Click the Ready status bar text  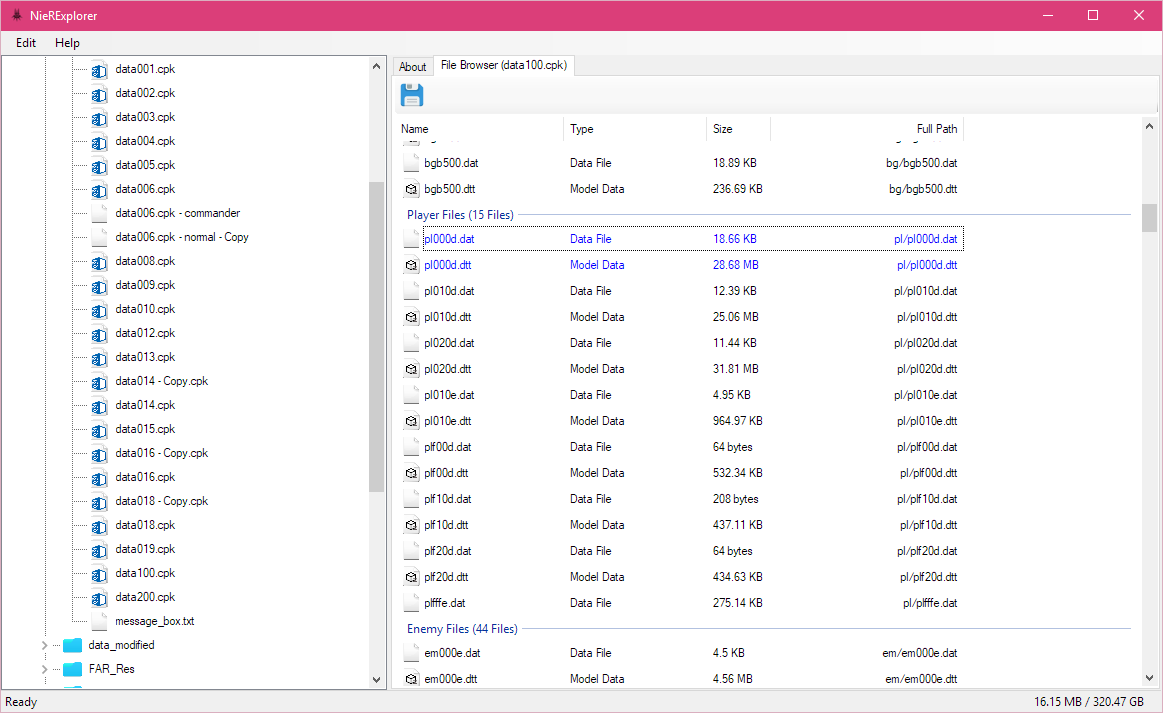pyautogui.click(x=21, y=702)
